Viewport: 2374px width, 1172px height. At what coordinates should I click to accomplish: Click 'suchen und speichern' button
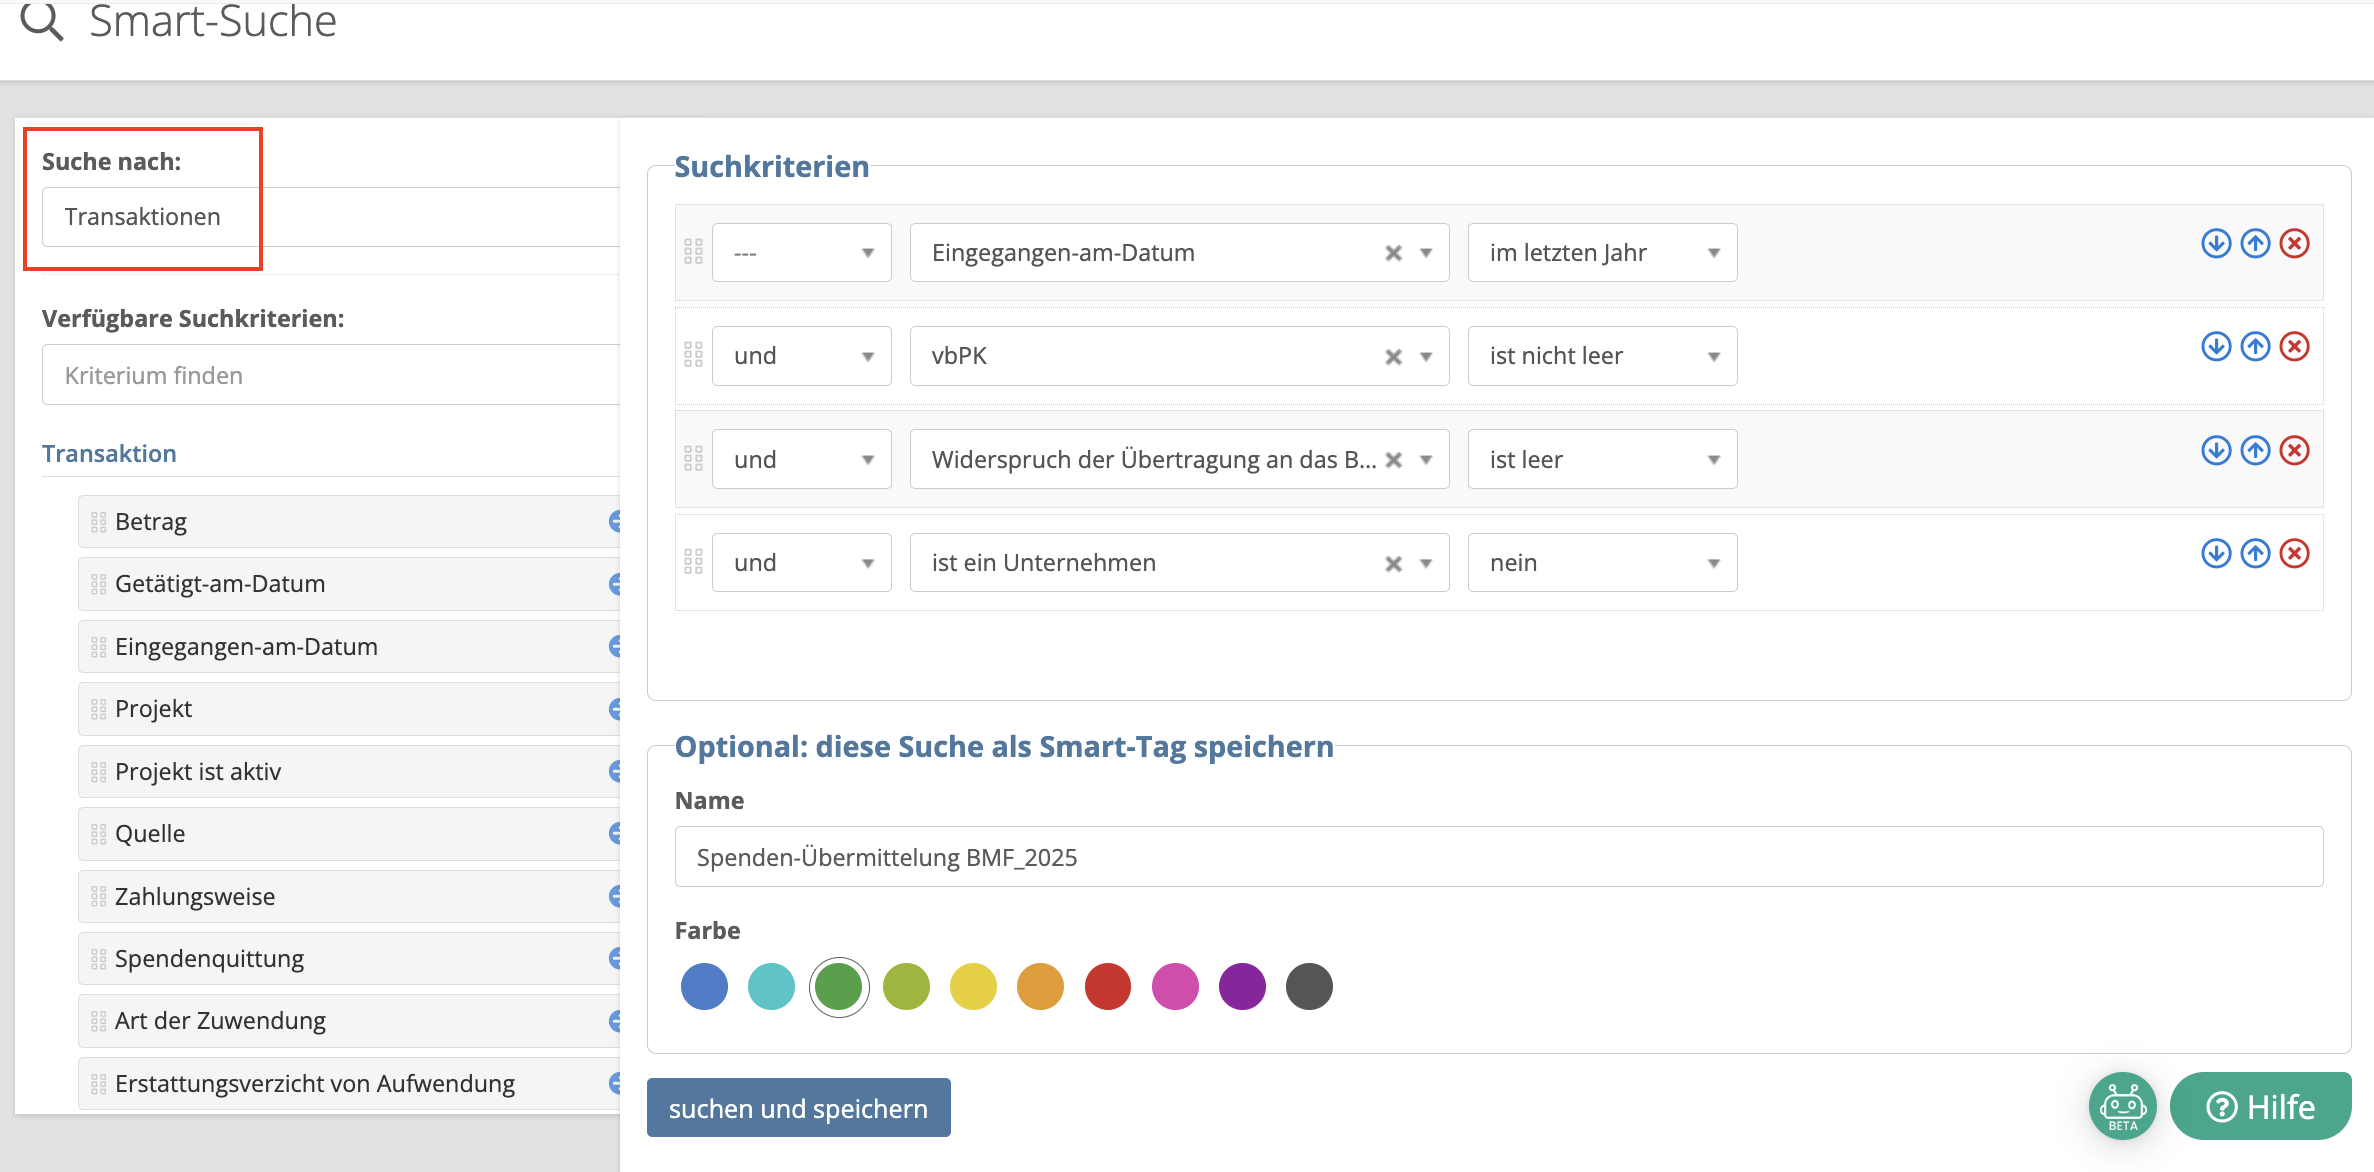(798, 1108)
